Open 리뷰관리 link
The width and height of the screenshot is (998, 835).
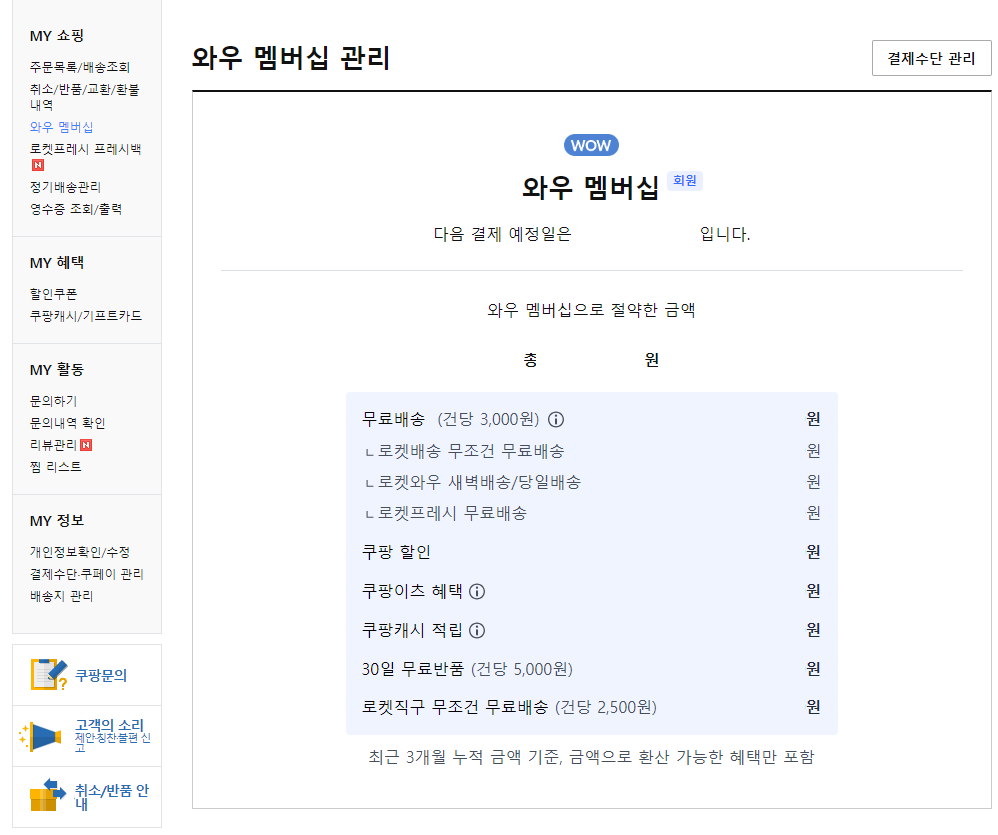[53, 445]
